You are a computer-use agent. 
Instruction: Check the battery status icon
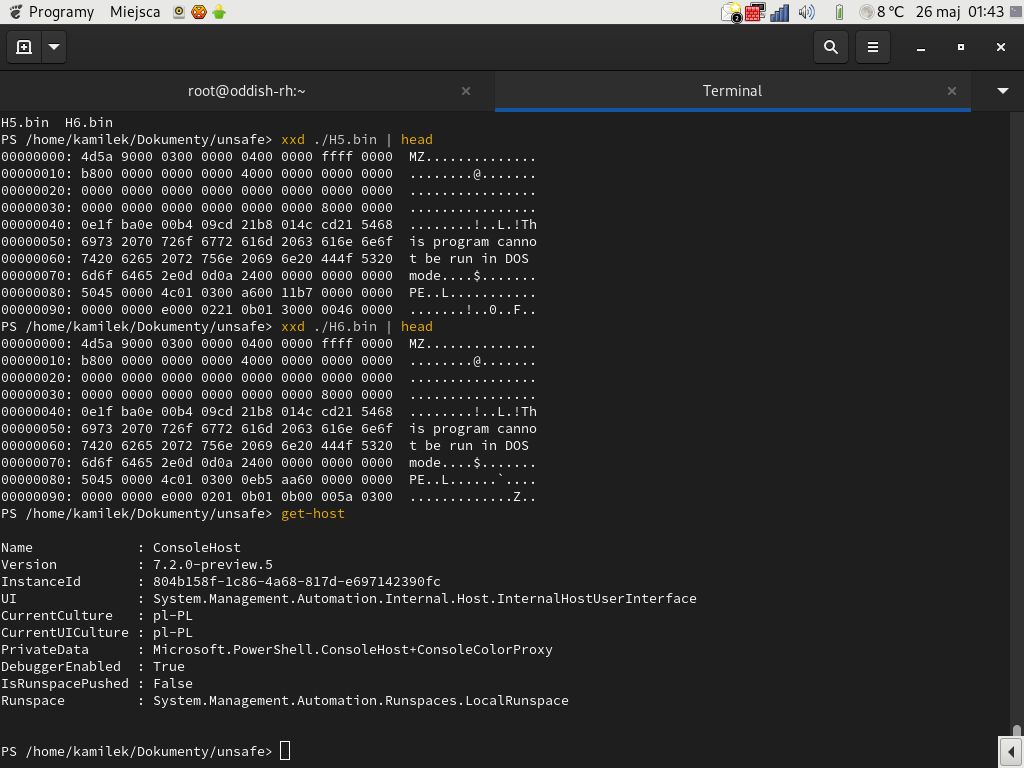[839, 12]
